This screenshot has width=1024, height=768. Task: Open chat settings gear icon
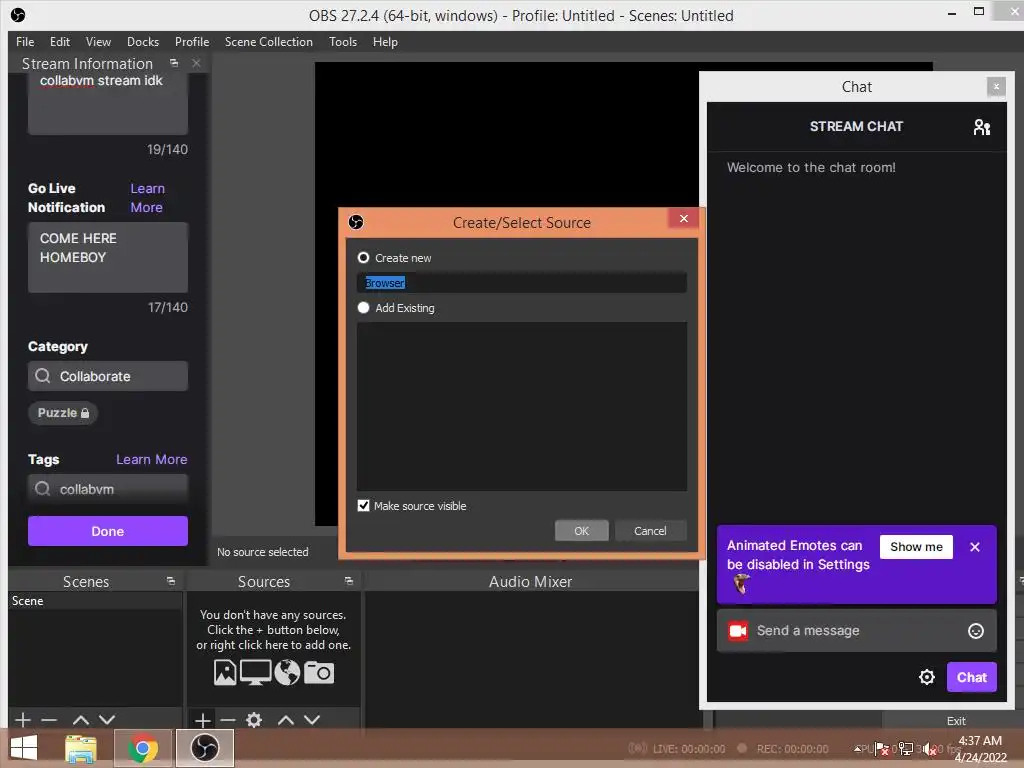[927, 677]
